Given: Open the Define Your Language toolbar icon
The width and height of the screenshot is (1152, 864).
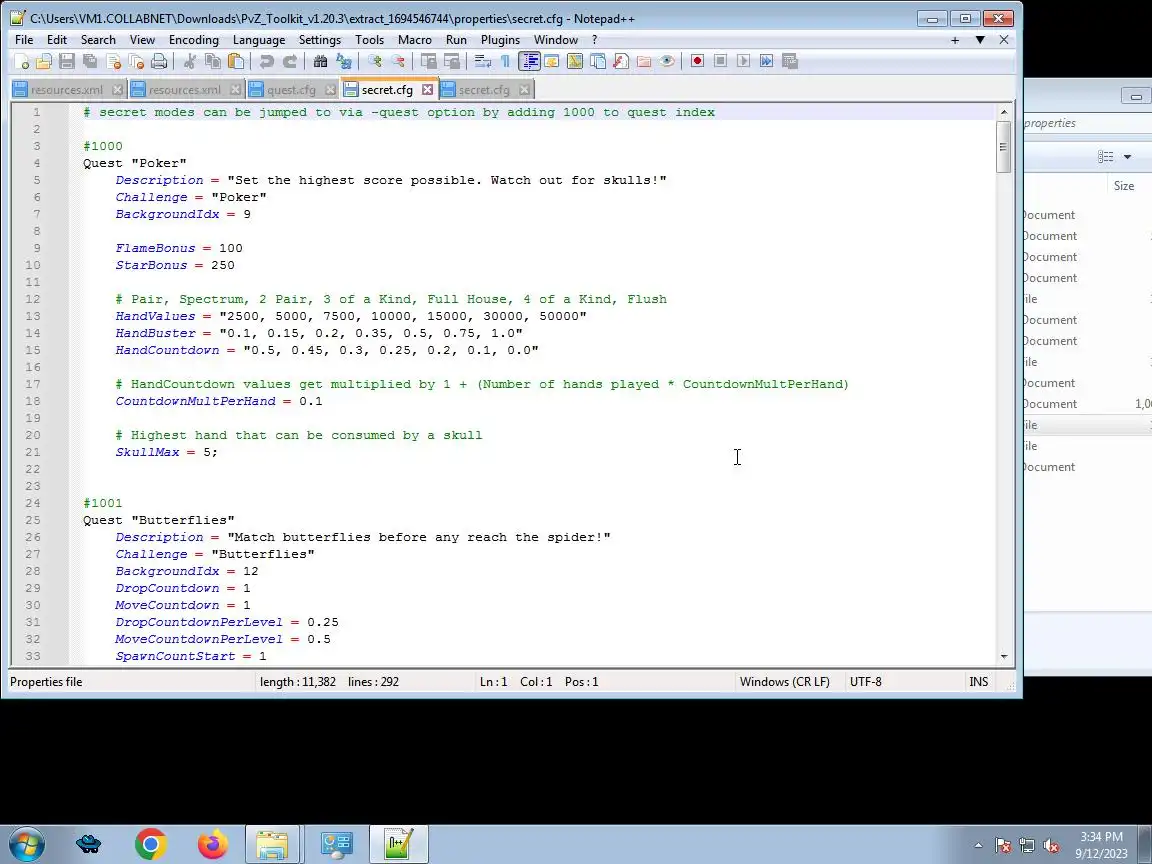Looking at the screenshot, I should 552,61.
